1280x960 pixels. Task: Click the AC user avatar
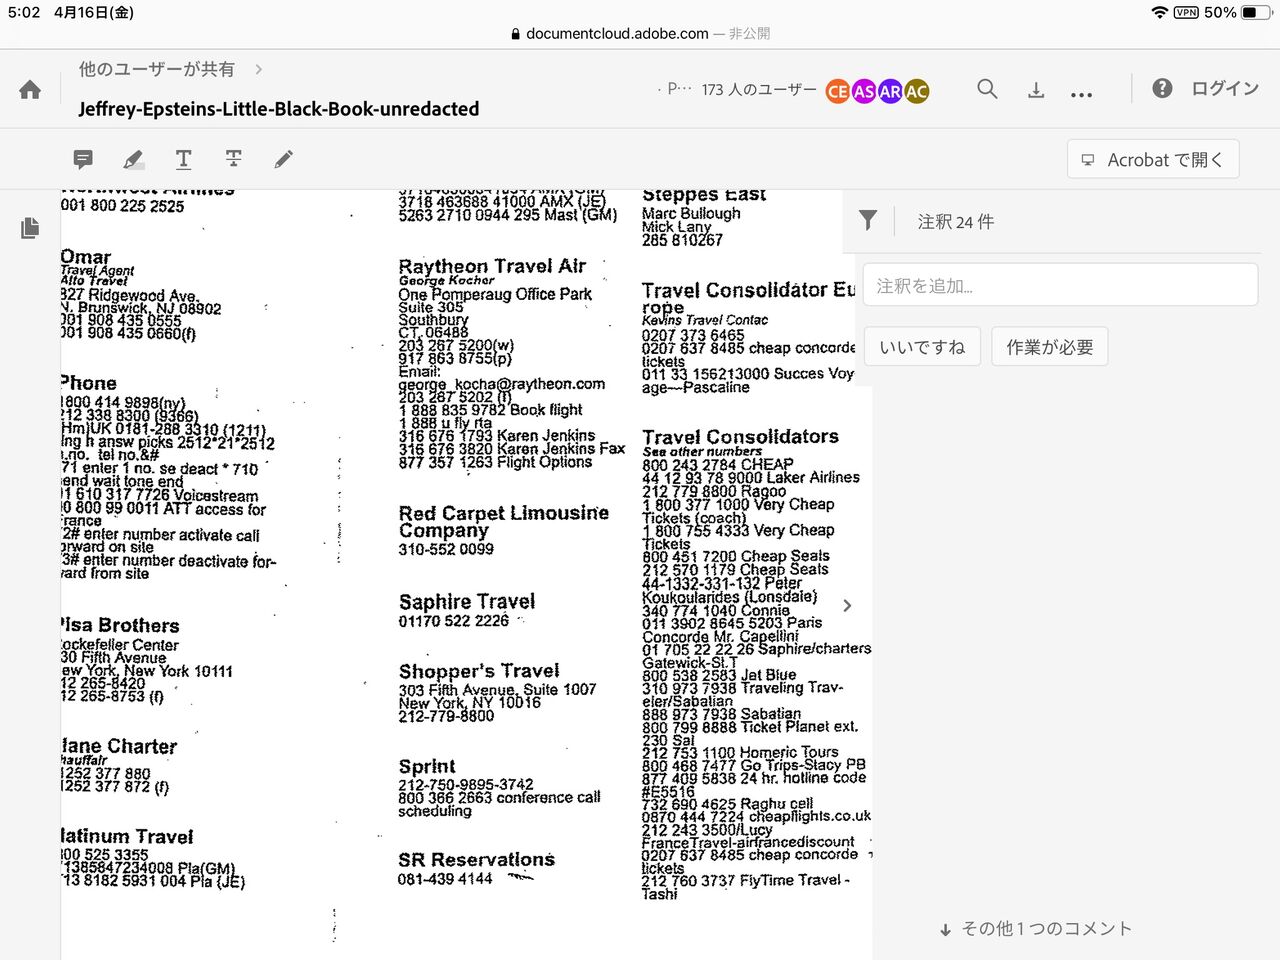click(916, 91)
